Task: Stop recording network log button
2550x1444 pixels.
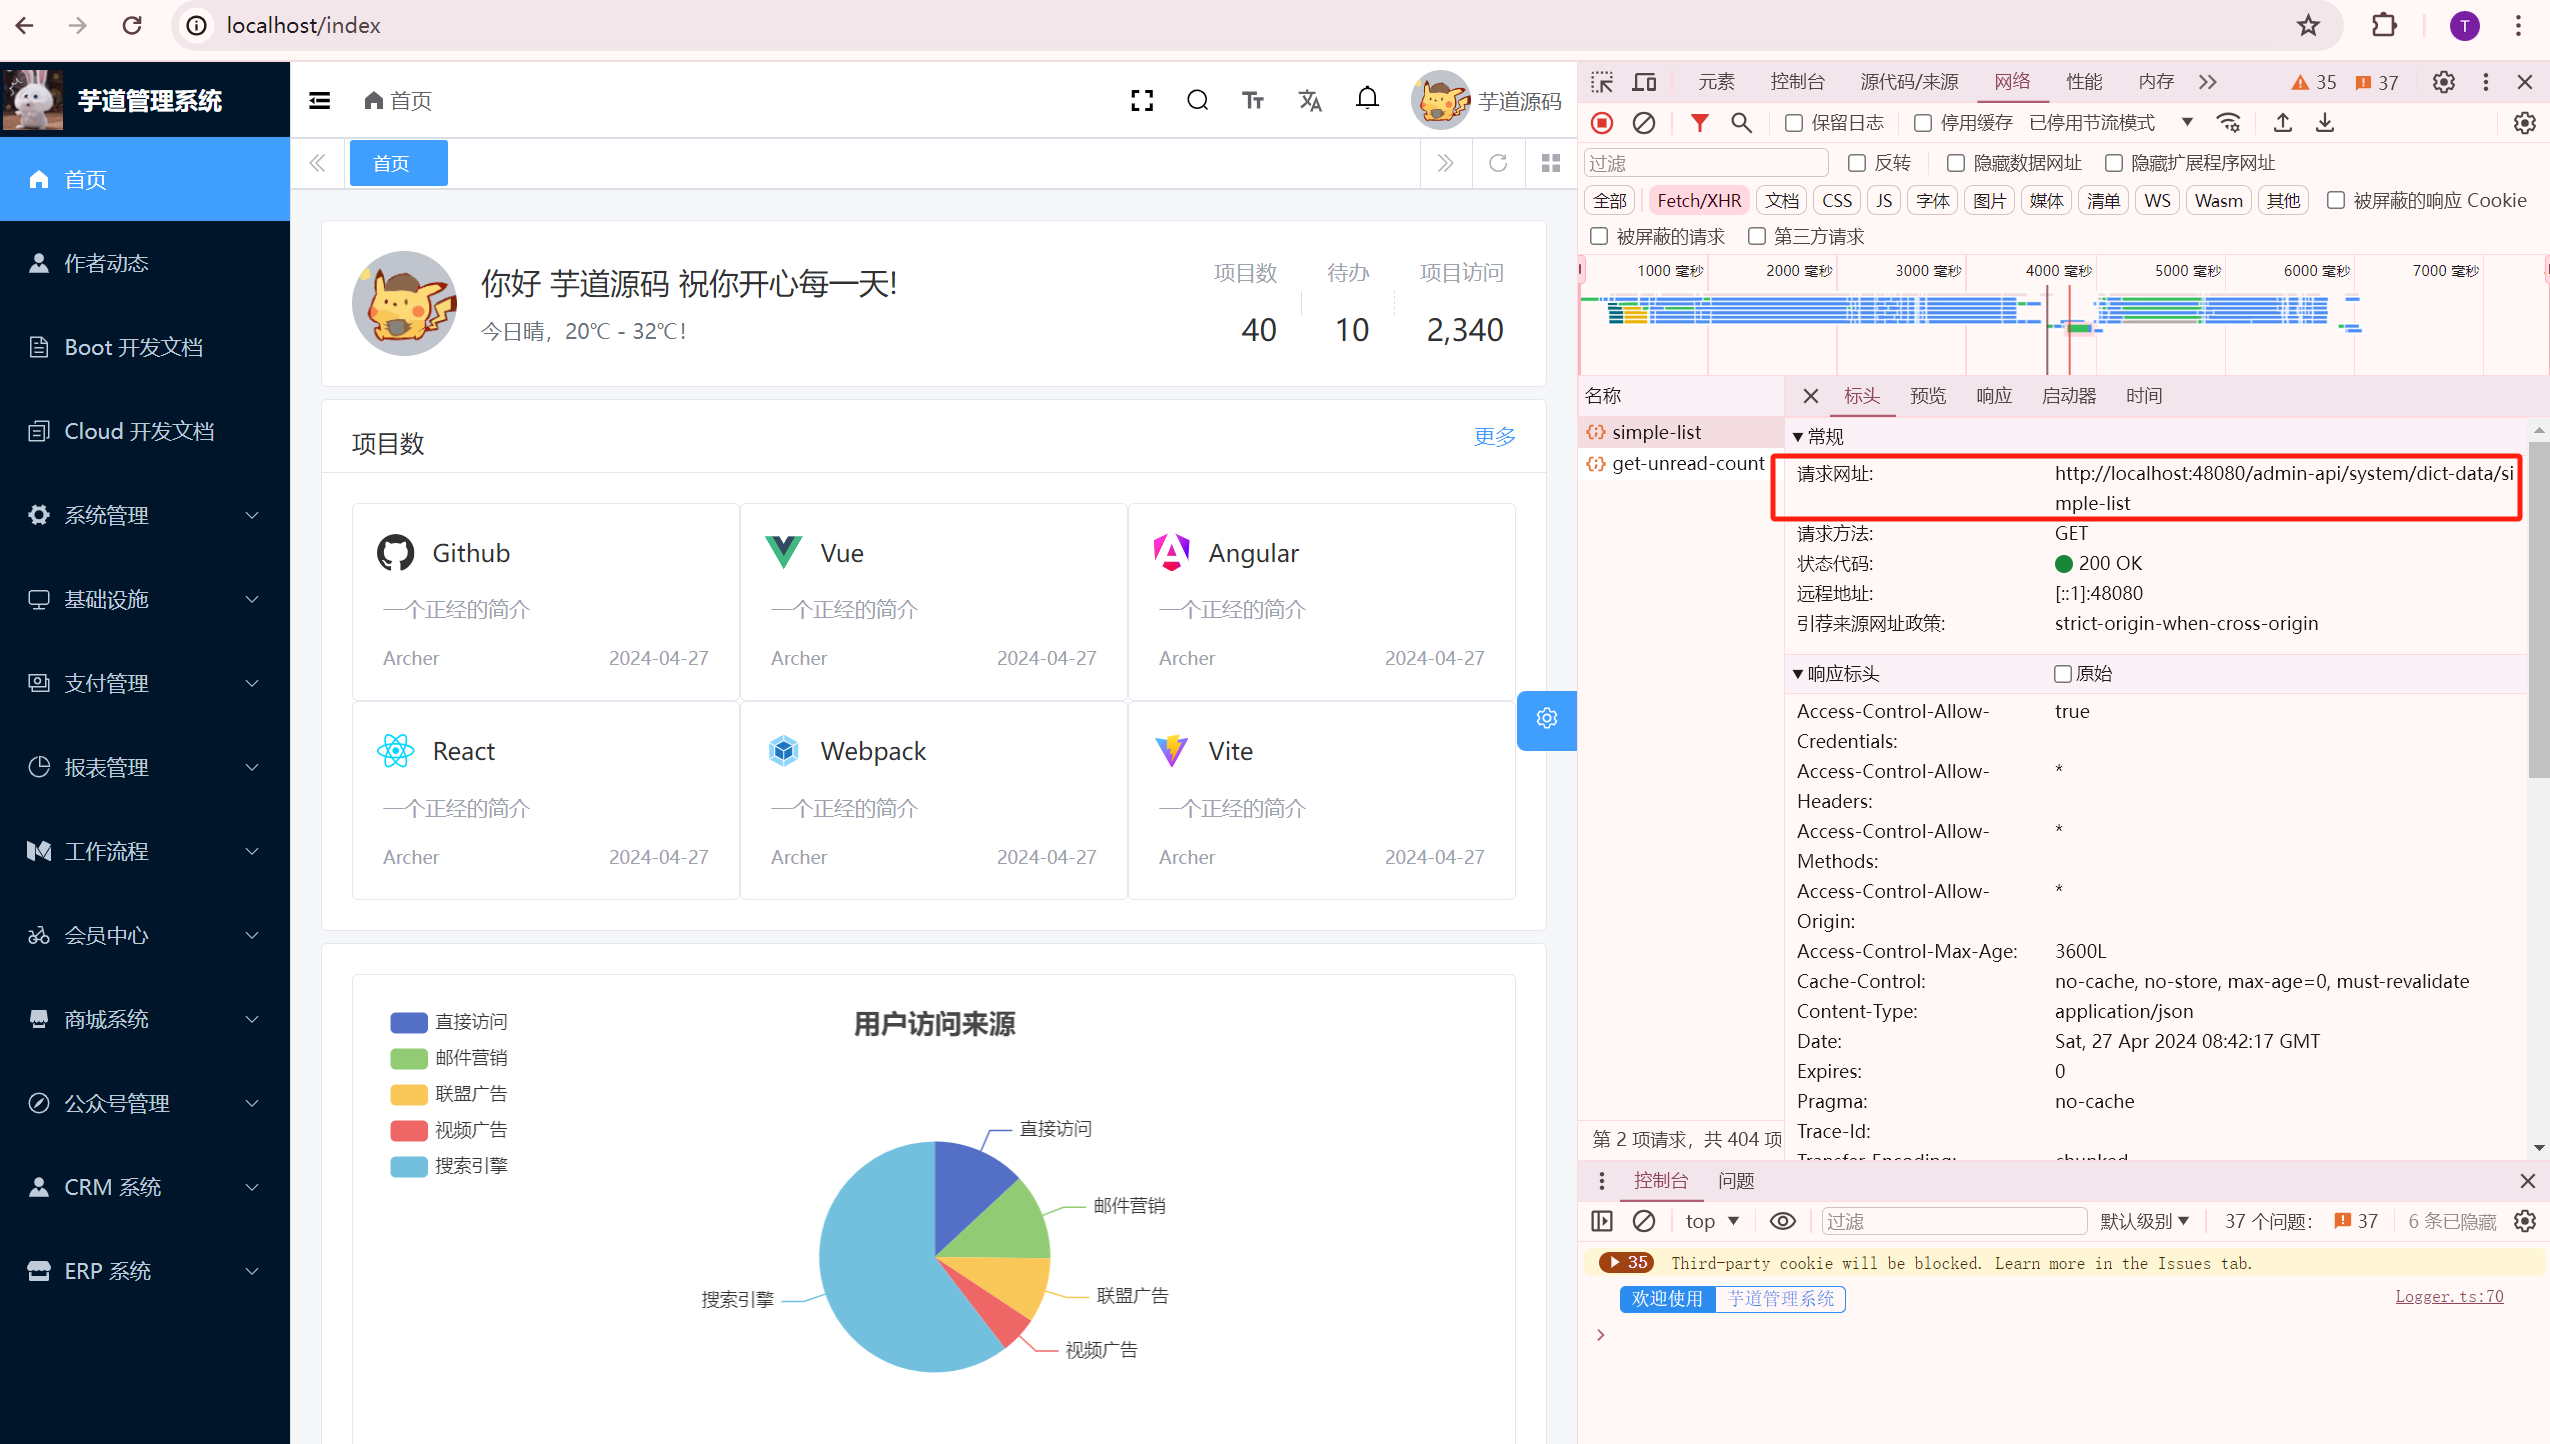Action: point(1602,123)
